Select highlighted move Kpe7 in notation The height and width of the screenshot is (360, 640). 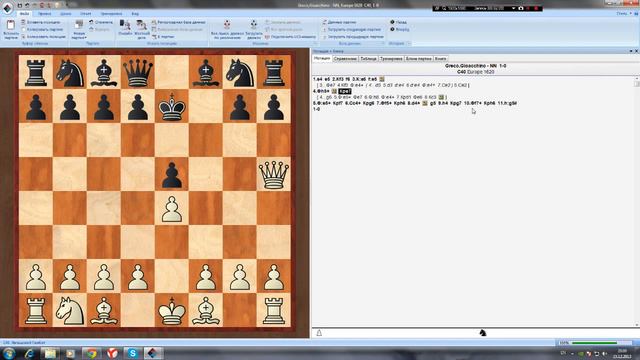(x=344, y=91)
